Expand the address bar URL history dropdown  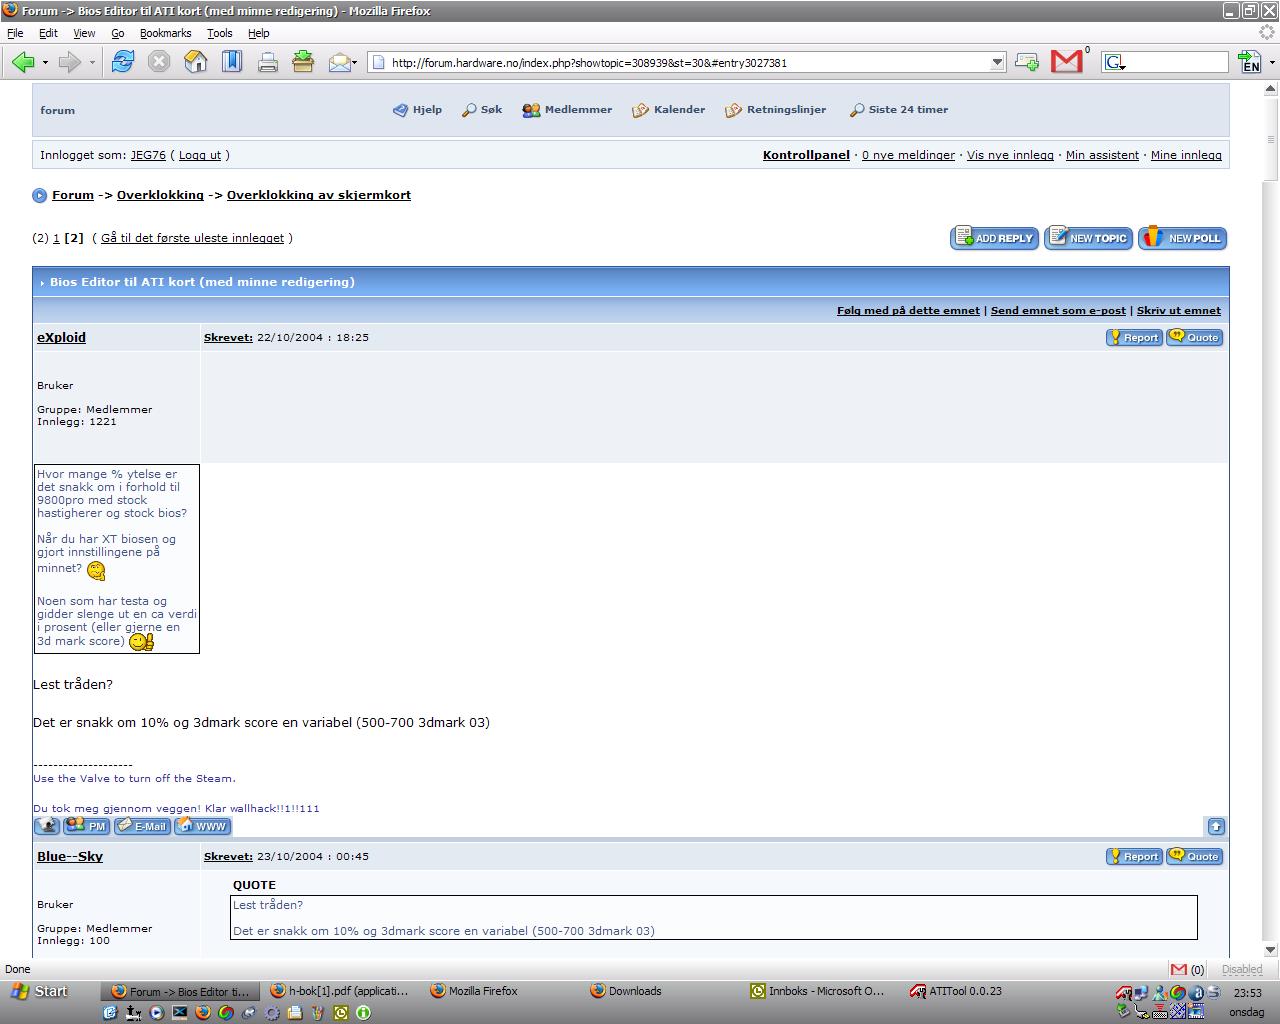[997, 62]
